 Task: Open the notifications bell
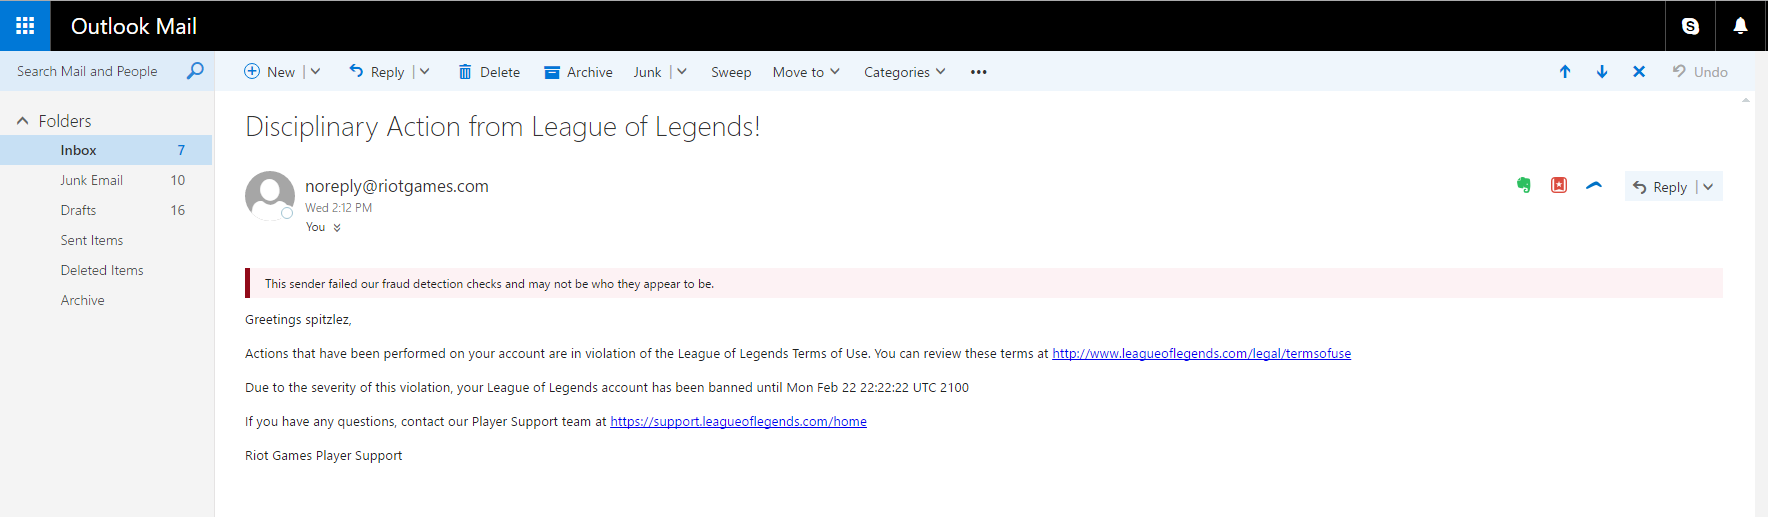[1740, 26]
